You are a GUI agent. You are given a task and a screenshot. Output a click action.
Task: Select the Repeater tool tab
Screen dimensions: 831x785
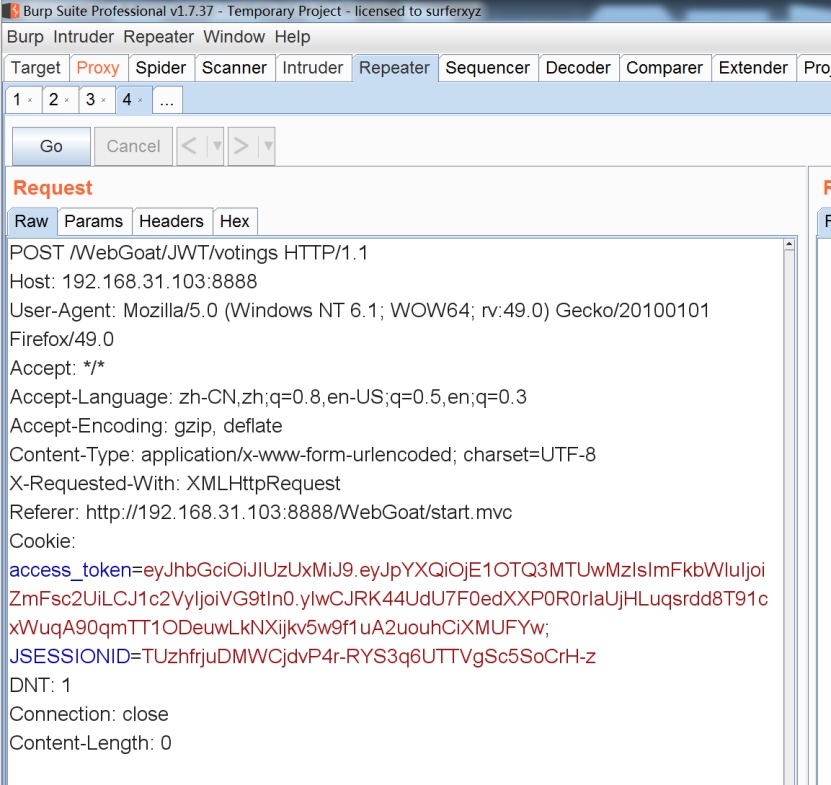394,68
